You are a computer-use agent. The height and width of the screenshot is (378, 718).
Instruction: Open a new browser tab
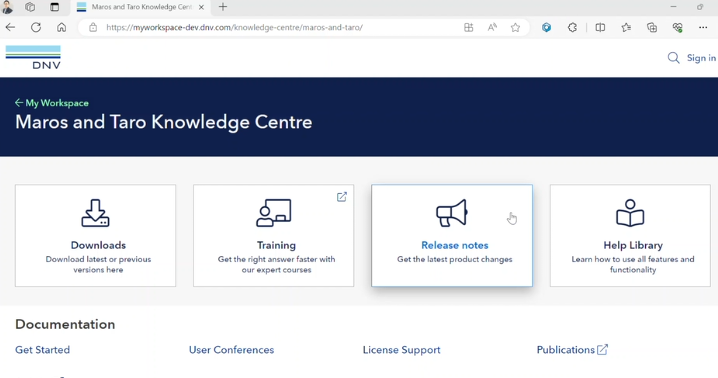click(223, 7)
